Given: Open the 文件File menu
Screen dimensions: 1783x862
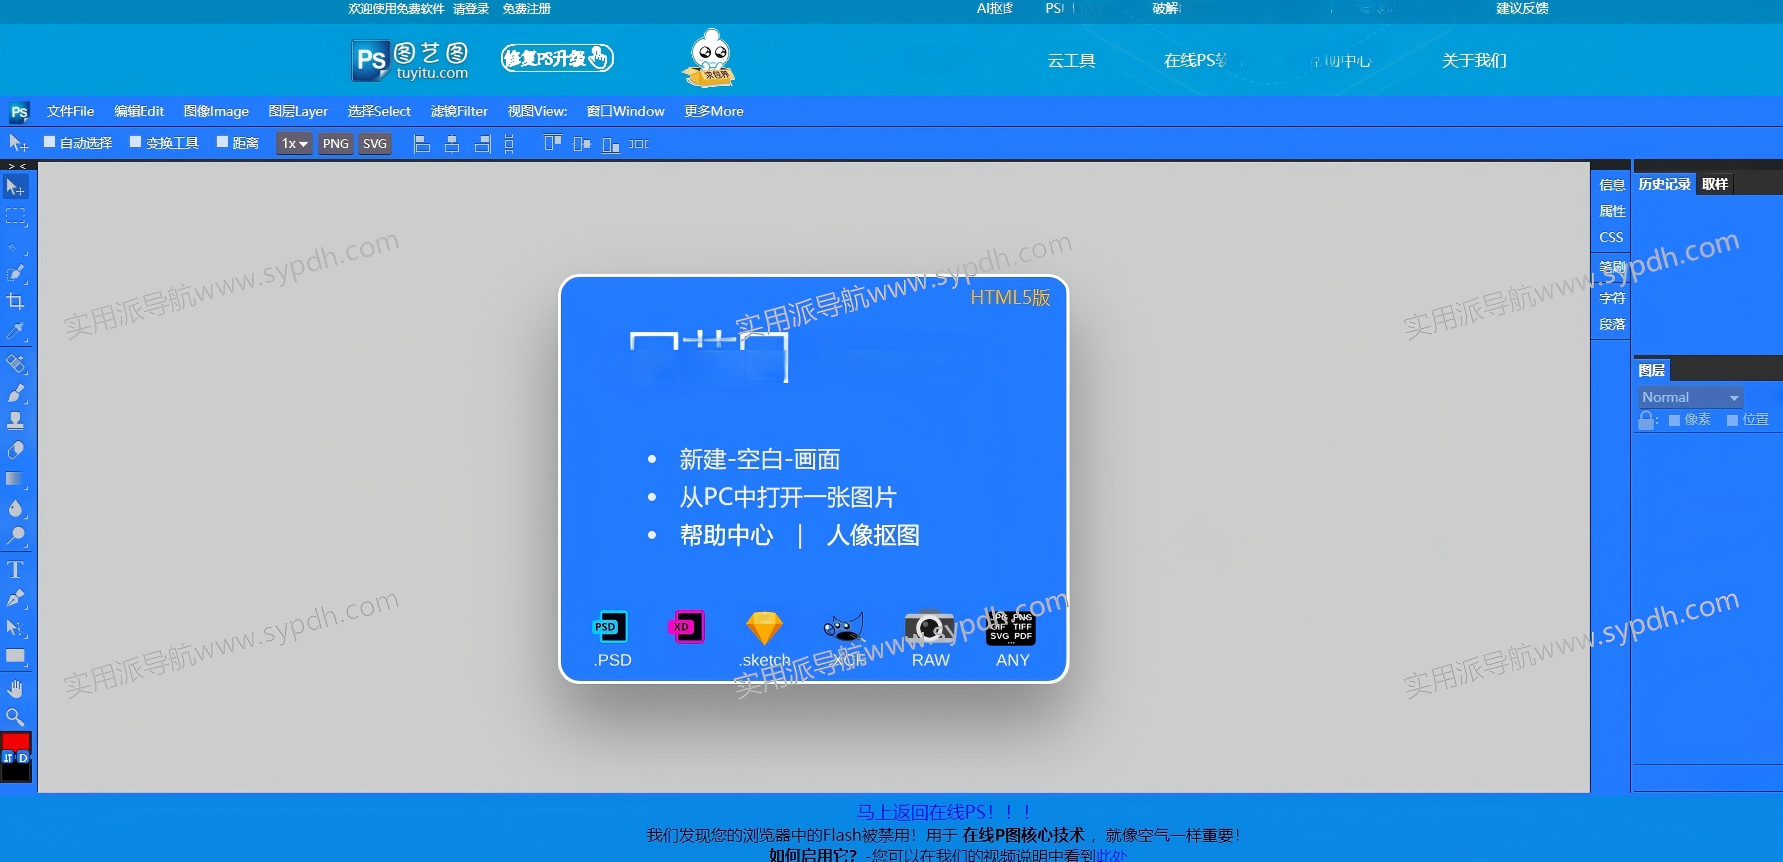Looking at the screenshot, I should (x=70, y=111).
